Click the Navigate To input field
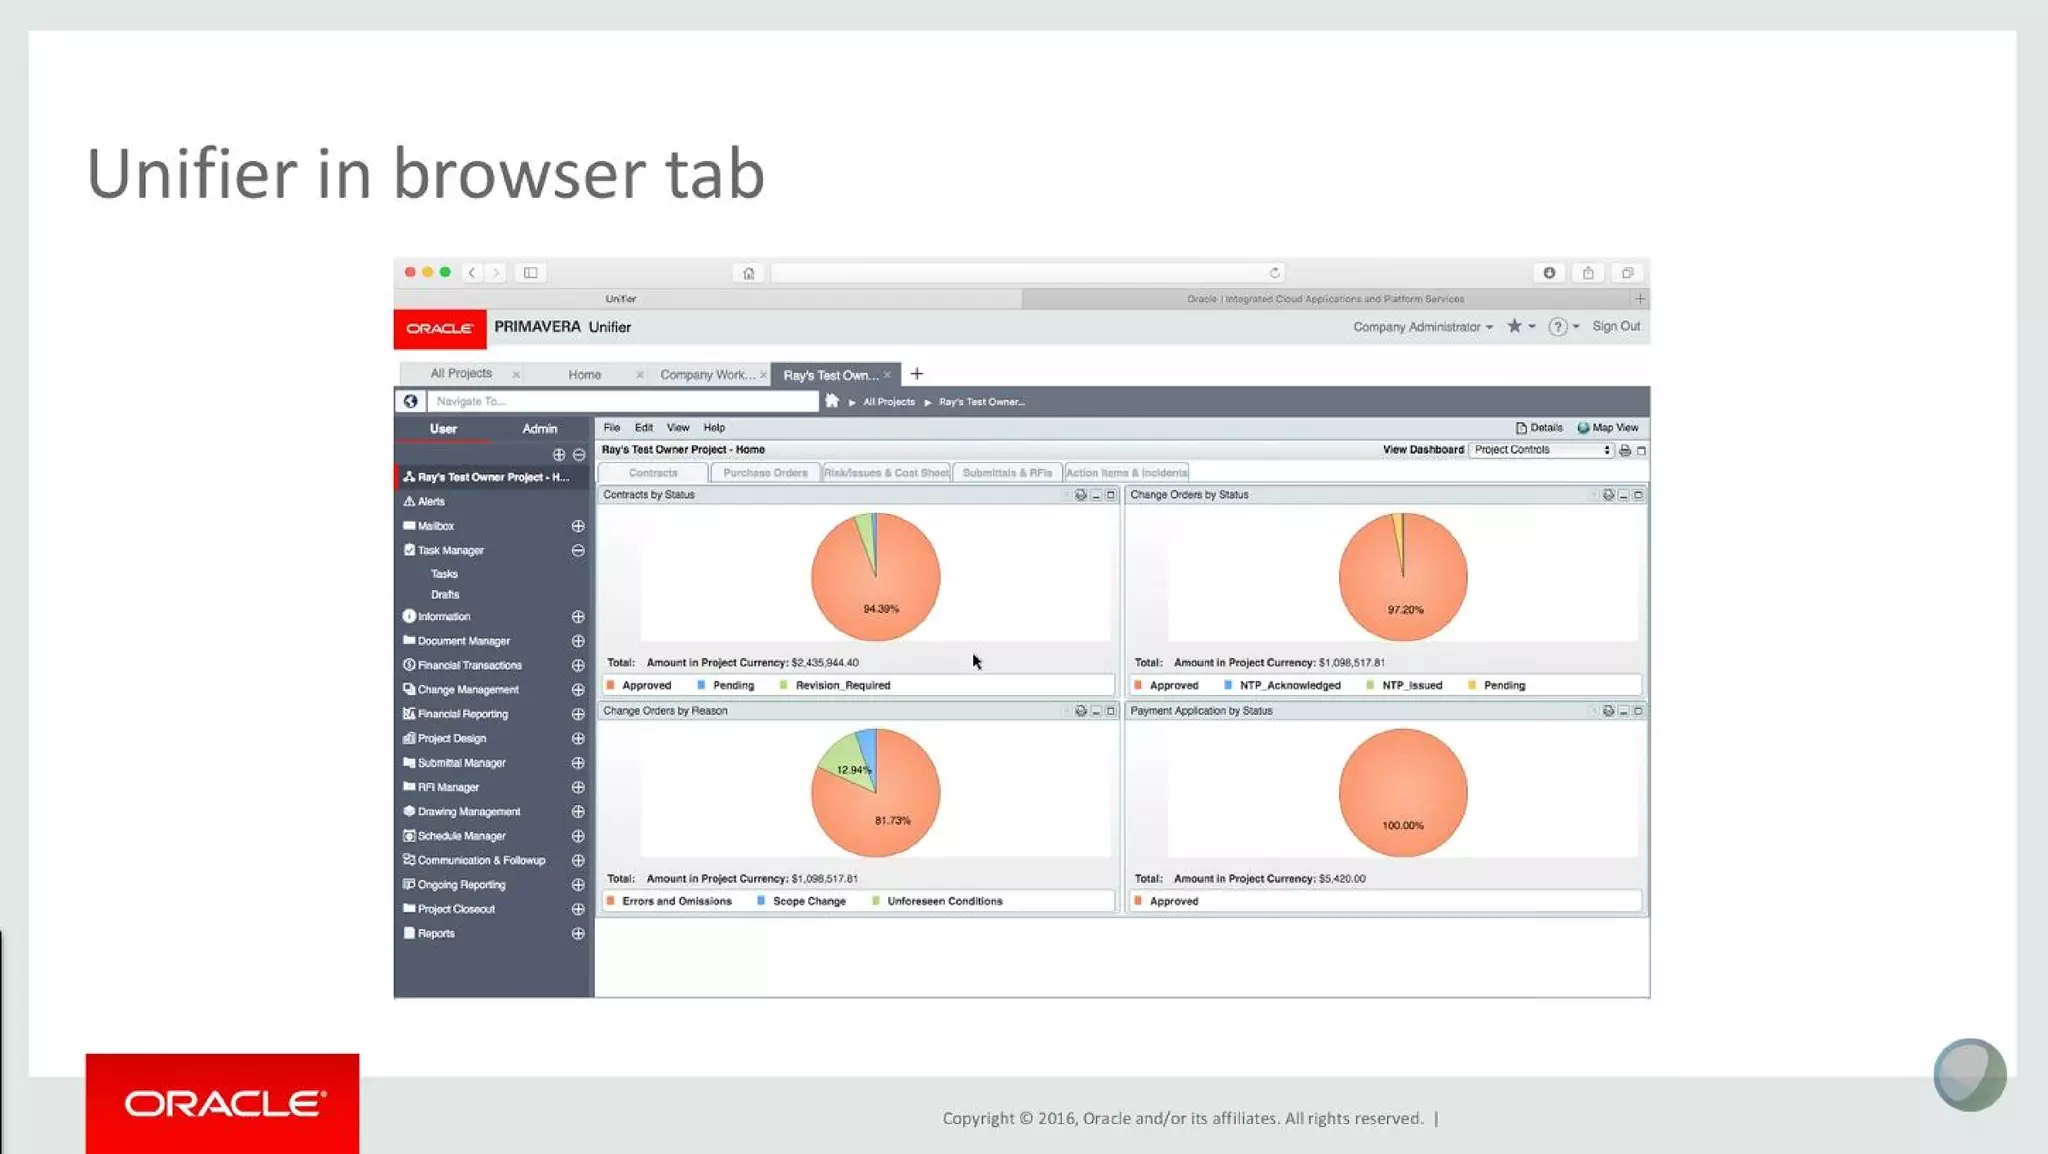The height and width of the screenshot is (1154, 2048). click(622, 401)
